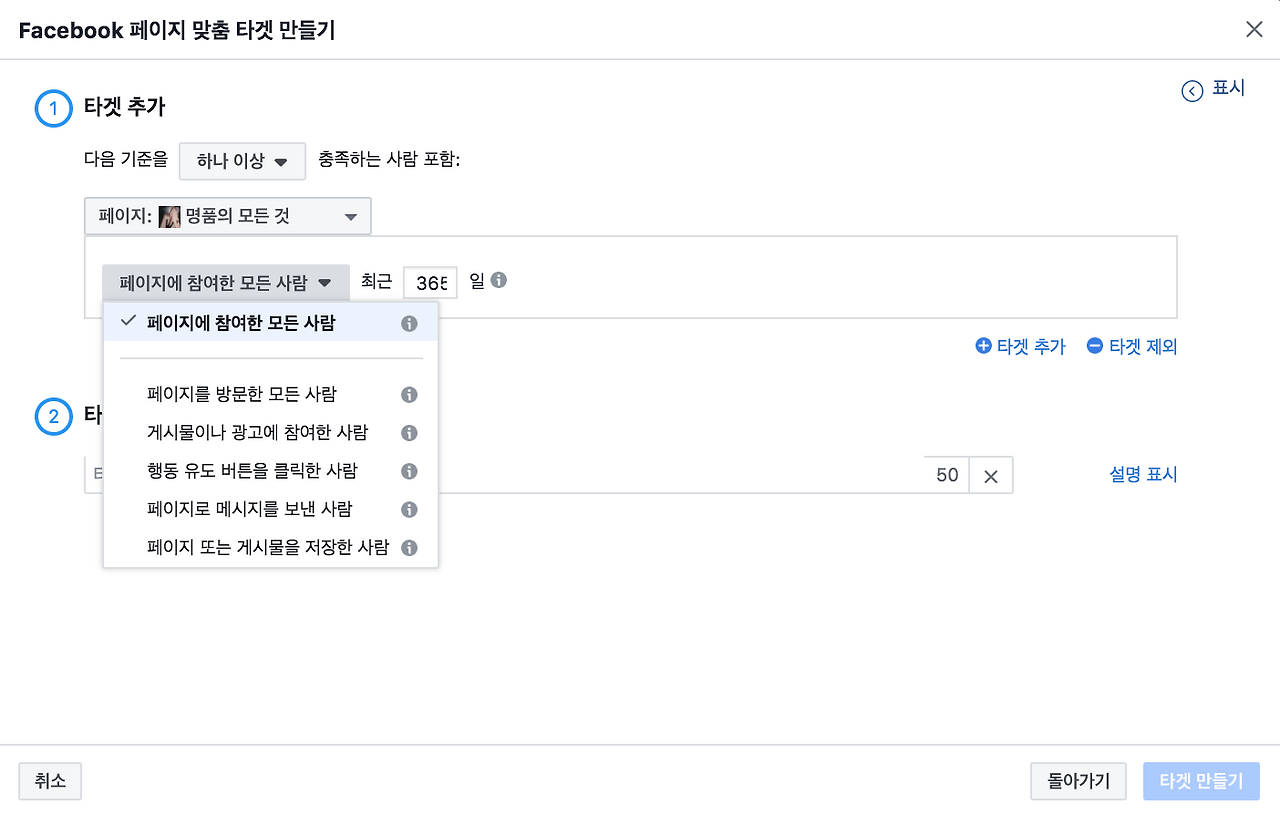Click info icon next to 페이지에 참여한 모든 사람
Screen dimensions: 1280x815
(408, 324)
